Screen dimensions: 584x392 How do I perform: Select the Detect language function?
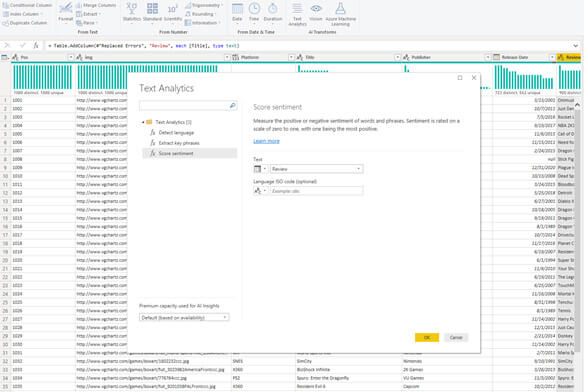point(176,133)
